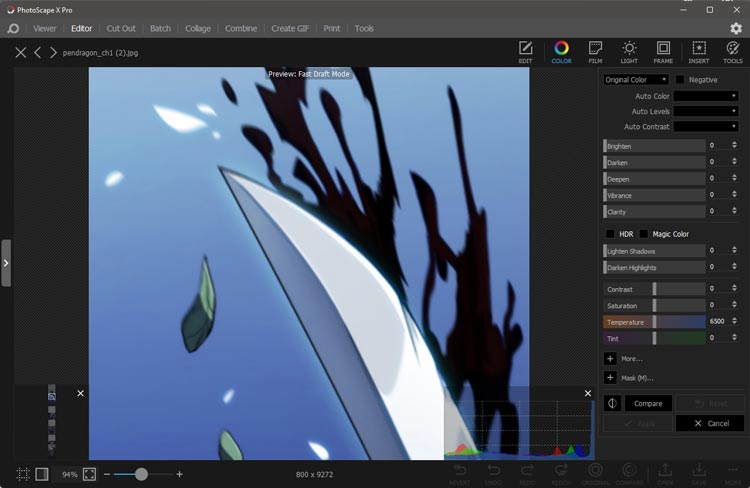Click the REVERT icon in bottom bar
Viewport: 750px width, 488px height.
click(460, 474)
